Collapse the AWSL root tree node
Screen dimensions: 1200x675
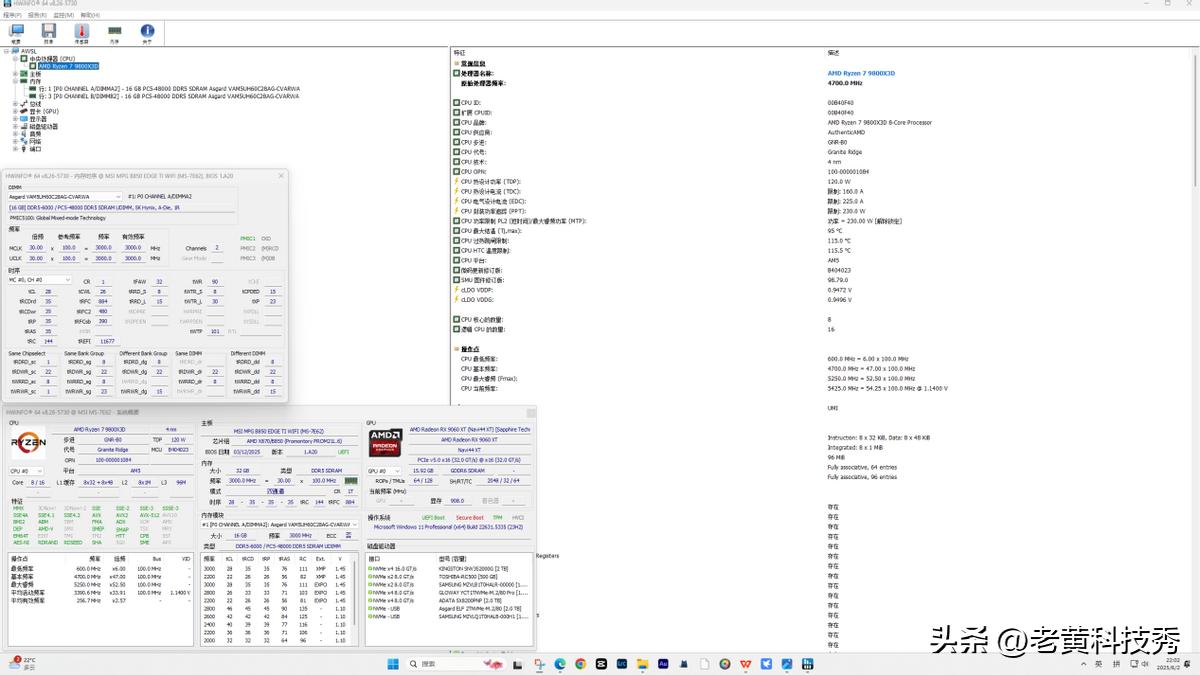pos(7,51)
